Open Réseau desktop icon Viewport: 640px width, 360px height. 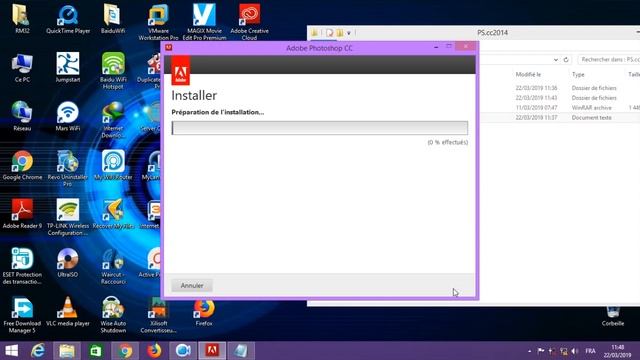tap(22, 116)
